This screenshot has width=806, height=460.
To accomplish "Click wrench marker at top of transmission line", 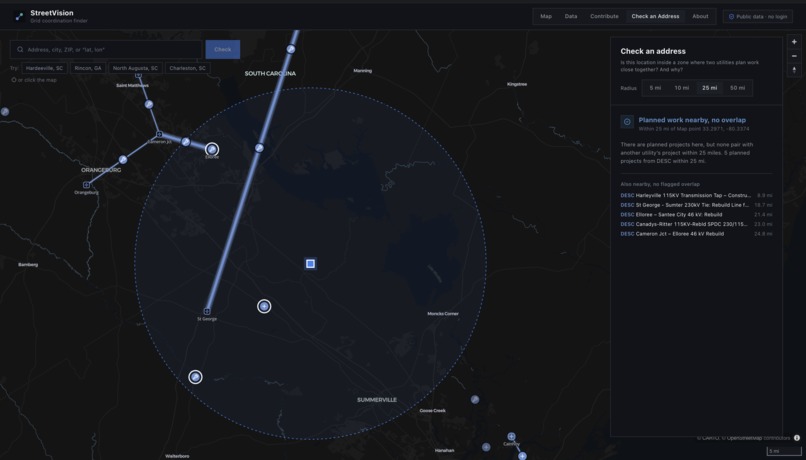I will [291, 49].
